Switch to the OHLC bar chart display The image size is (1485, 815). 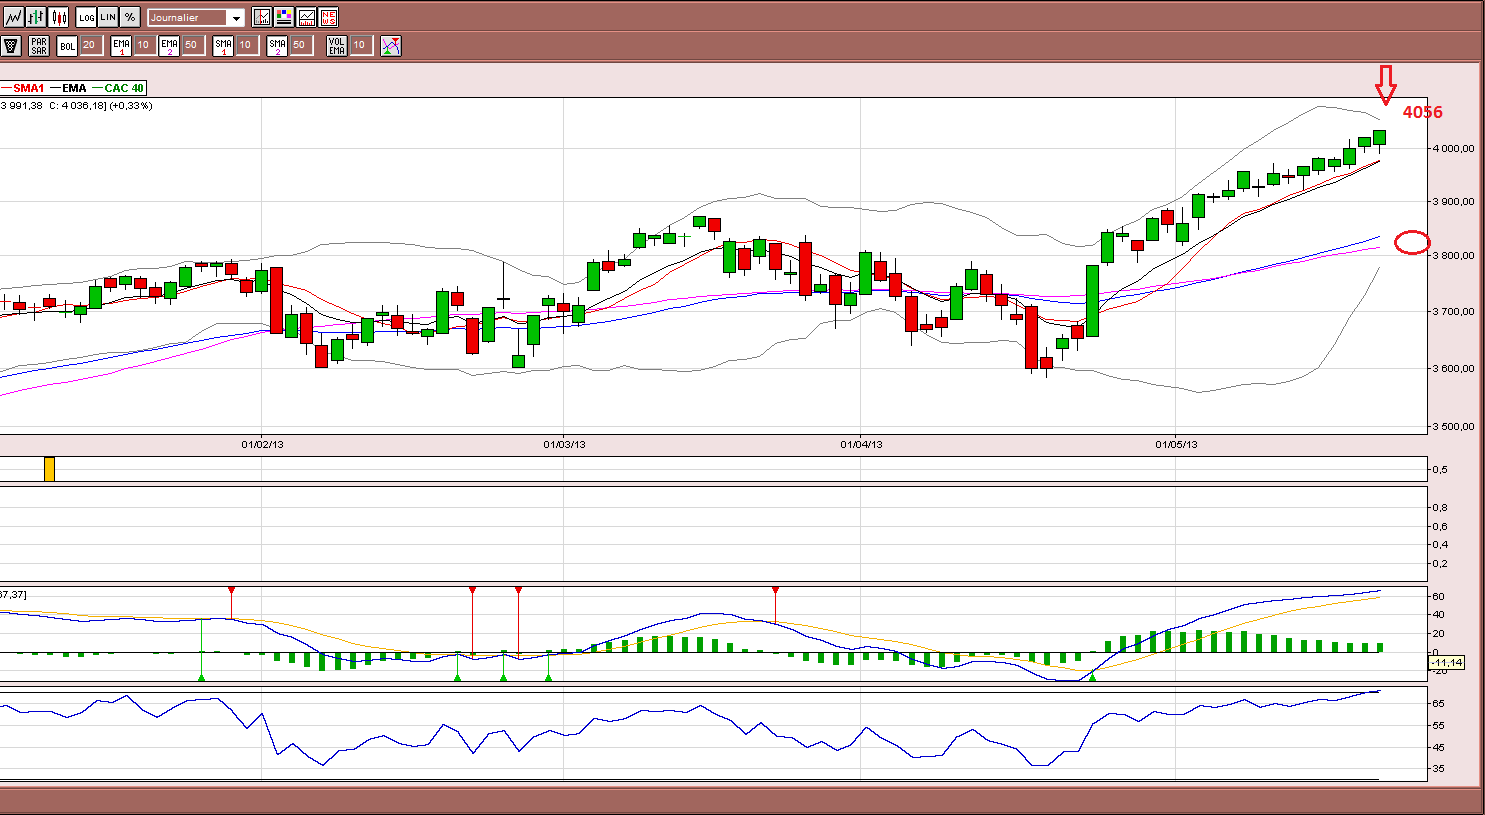point(36,17)
